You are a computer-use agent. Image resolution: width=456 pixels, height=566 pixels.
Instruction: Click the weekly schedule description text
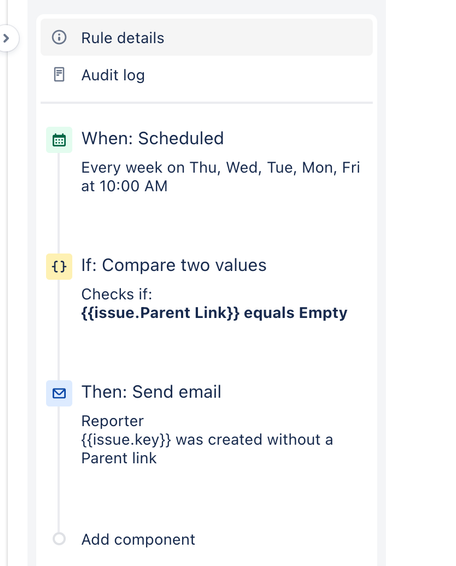tap(221, 177)
